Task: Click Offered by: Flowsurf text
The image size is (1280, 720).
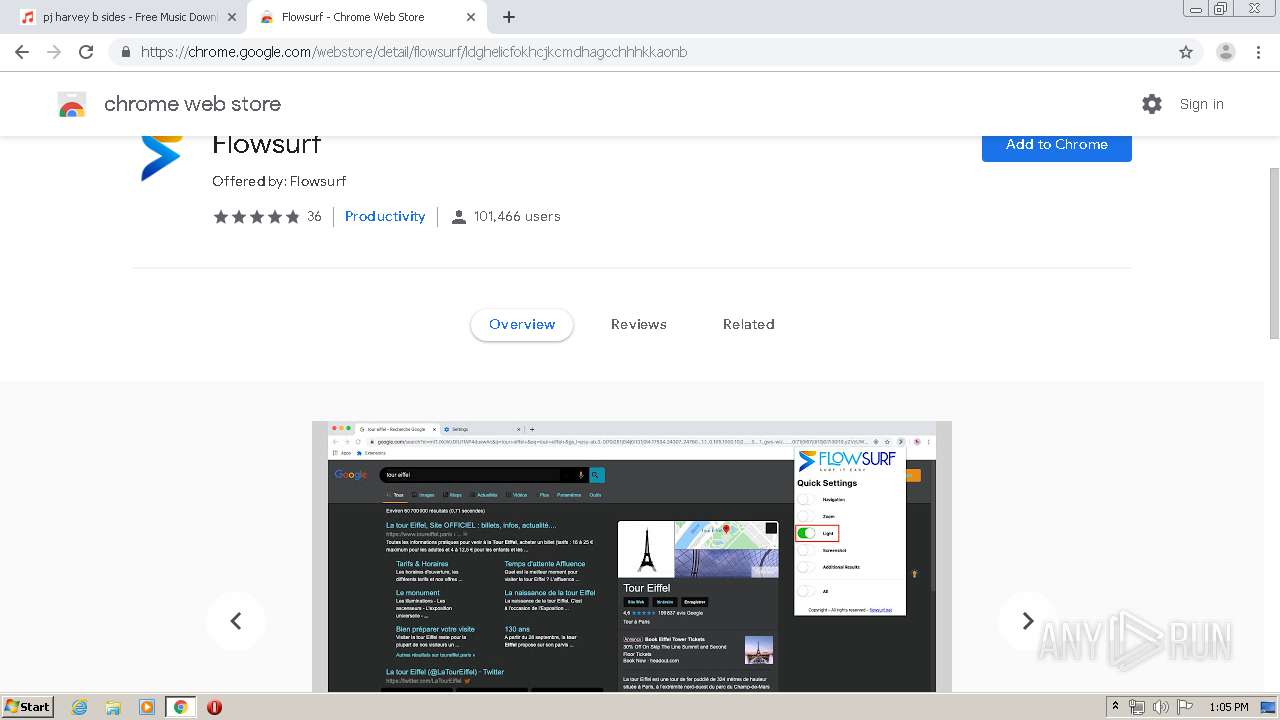Action: tap(279, 181)
